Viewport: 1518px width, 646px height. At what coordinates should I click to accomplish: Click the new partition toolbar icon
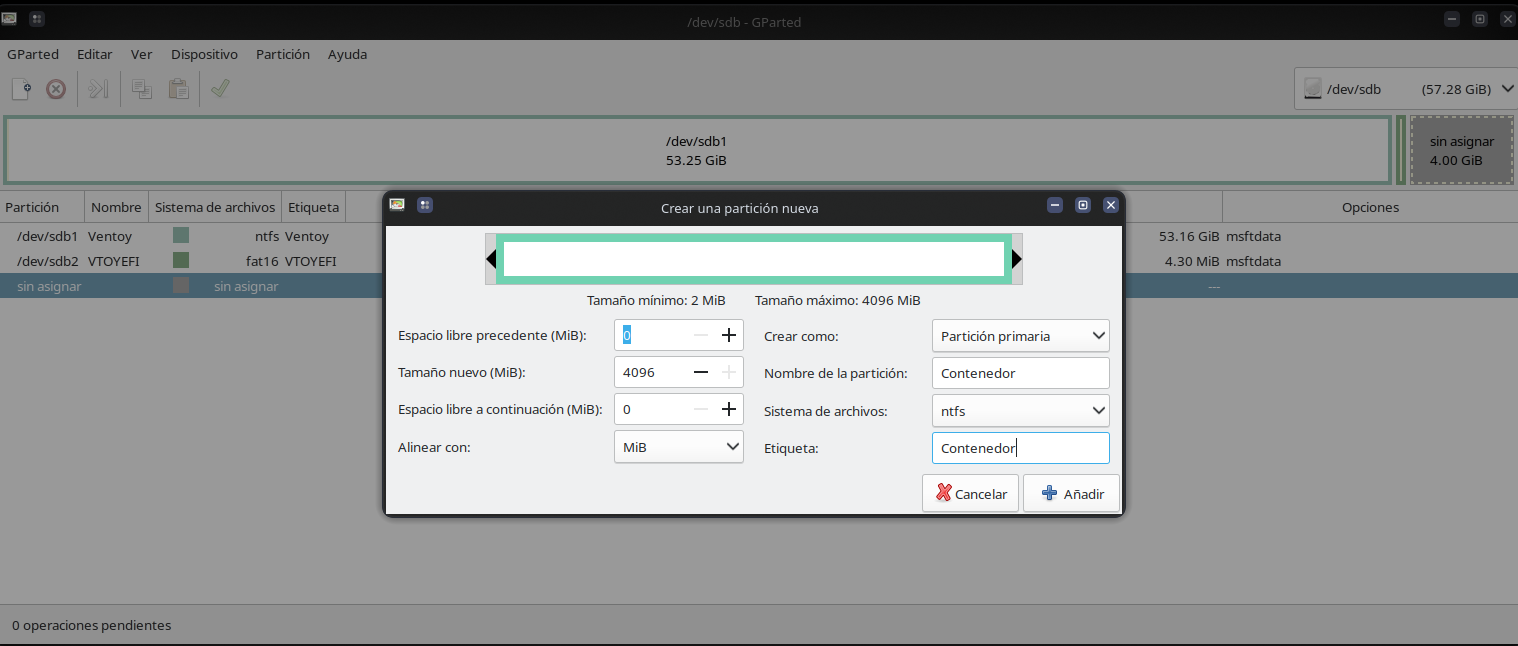click(x=21, y=89)
